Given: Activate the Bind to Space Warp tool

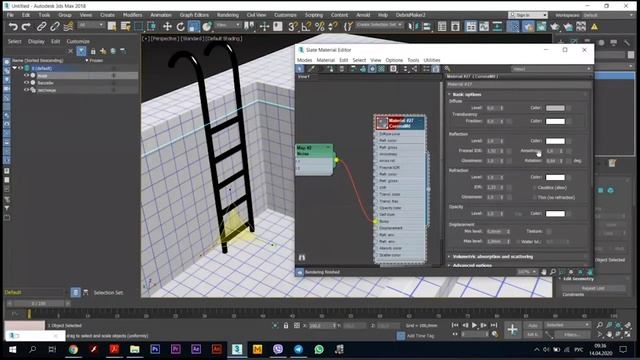Looking at the screenshot, I should tap(68, 27).
